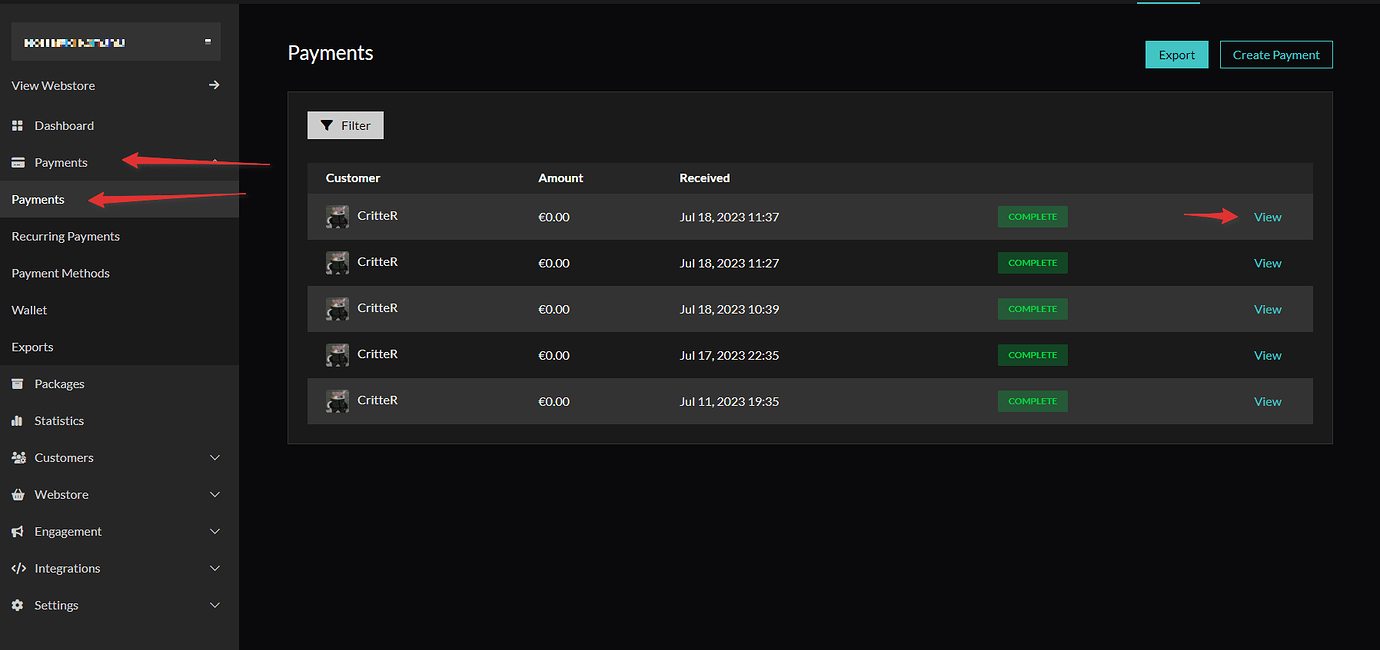Screen dimensions: 1380x650
Task: Click the Integrations code icon
Action: 19,568
